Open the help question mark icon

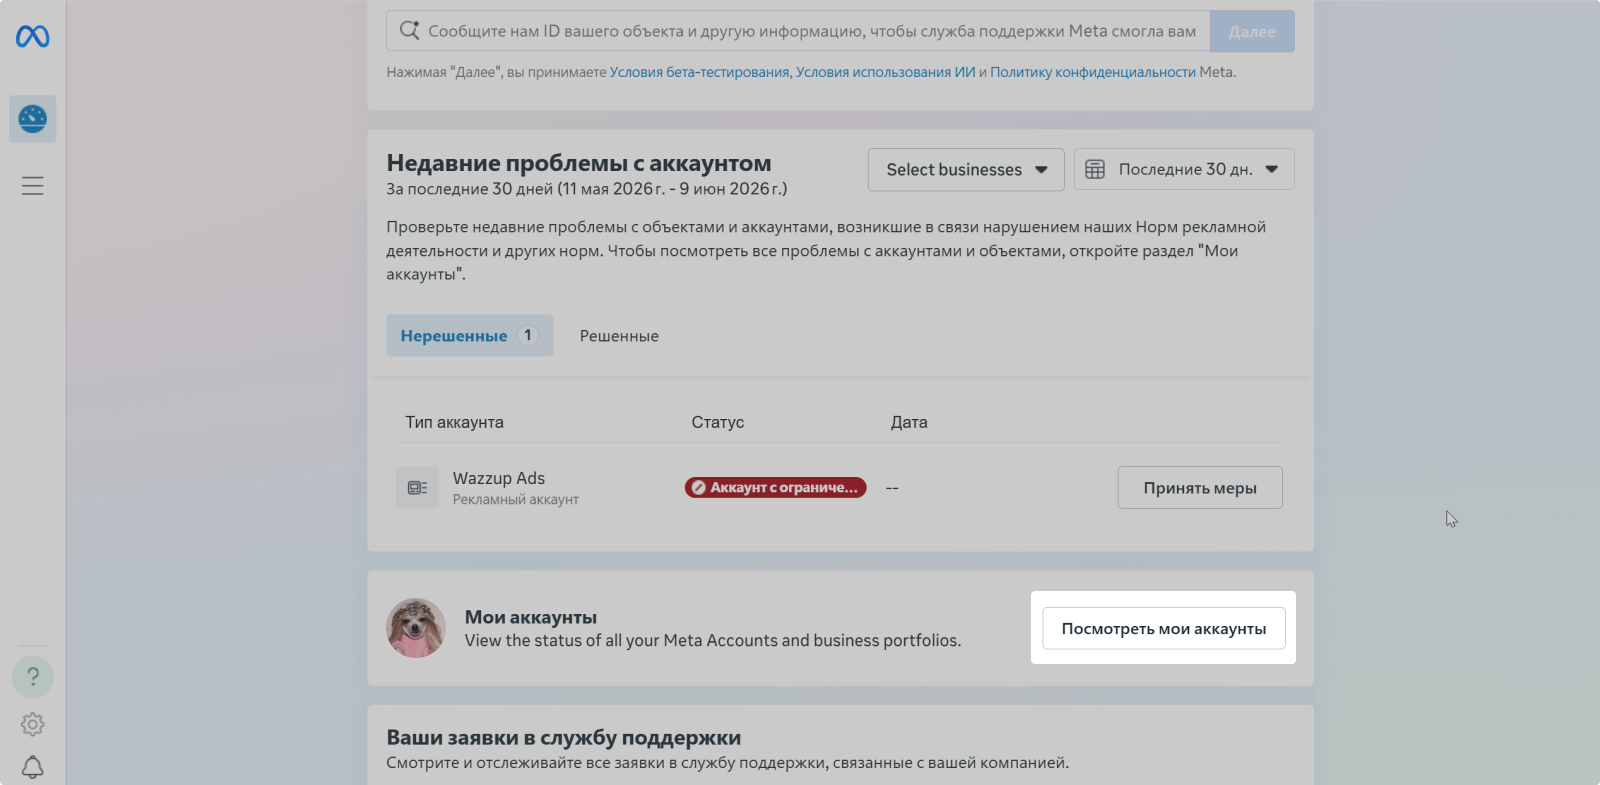pos(33,677)
